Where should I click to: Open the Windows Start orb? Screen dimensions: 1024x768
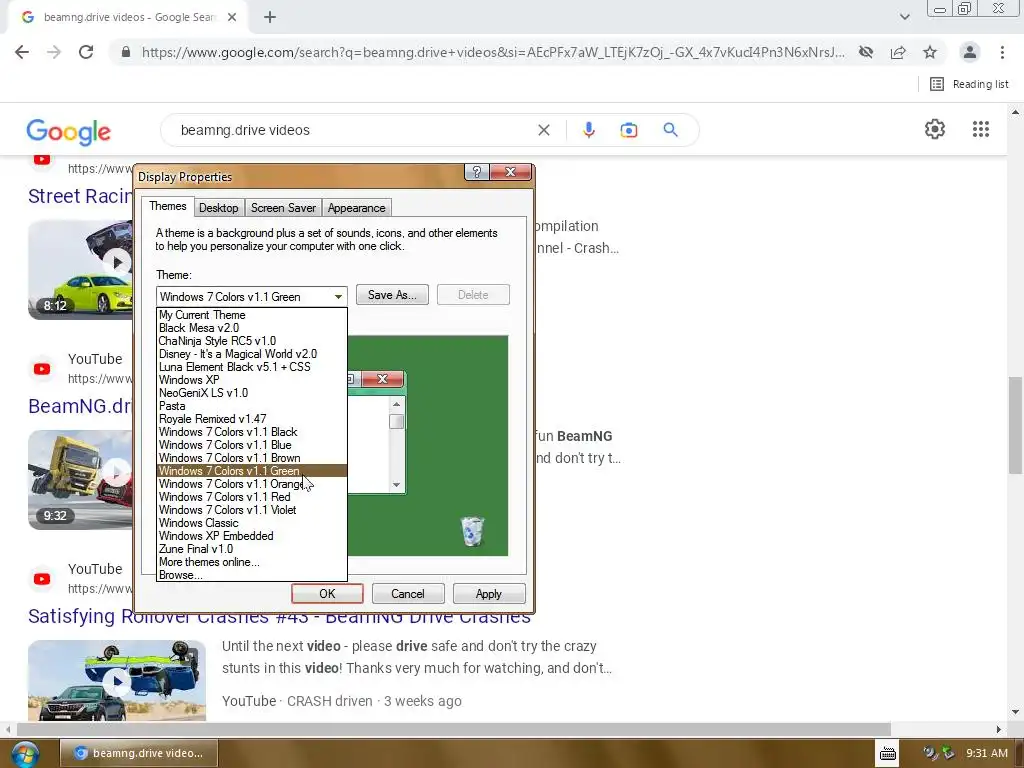tap(24, 754)
